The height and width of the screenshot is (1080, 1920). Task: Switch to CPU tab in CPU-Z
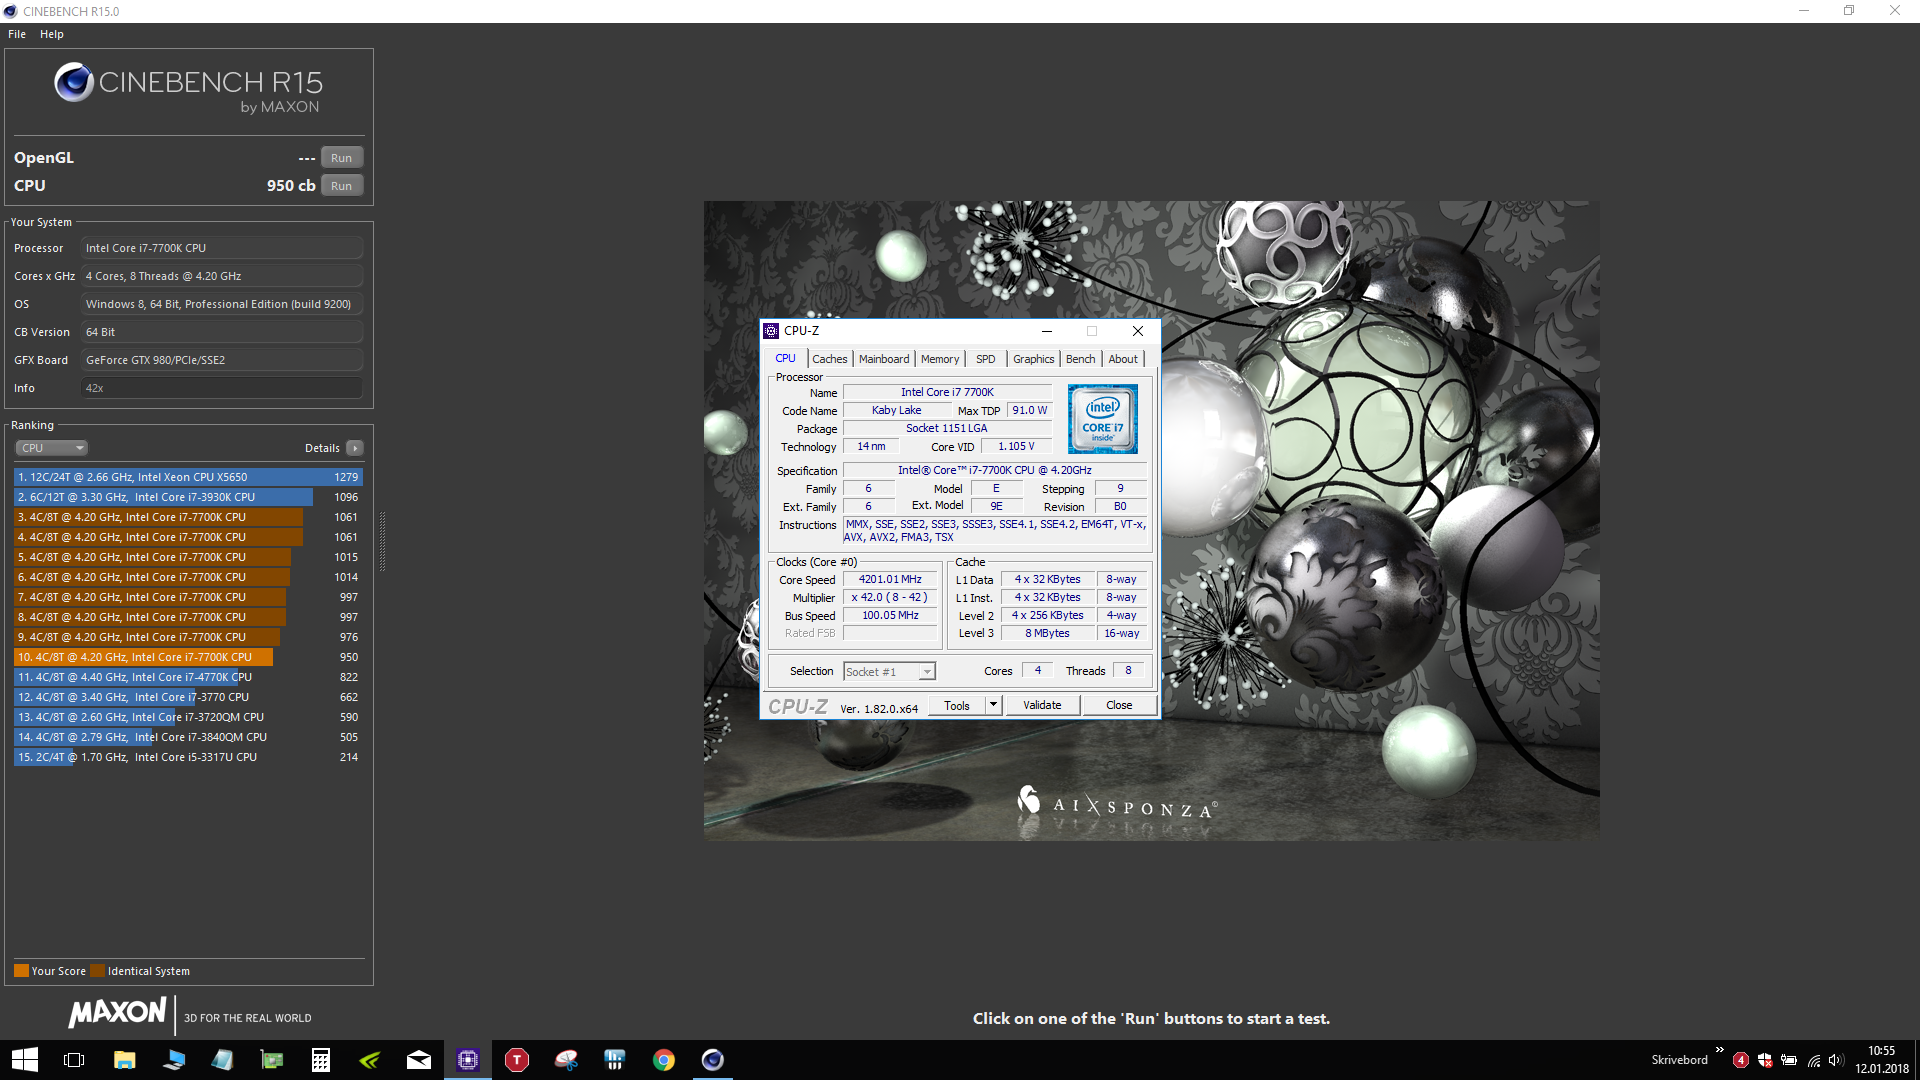pos(786,359)
